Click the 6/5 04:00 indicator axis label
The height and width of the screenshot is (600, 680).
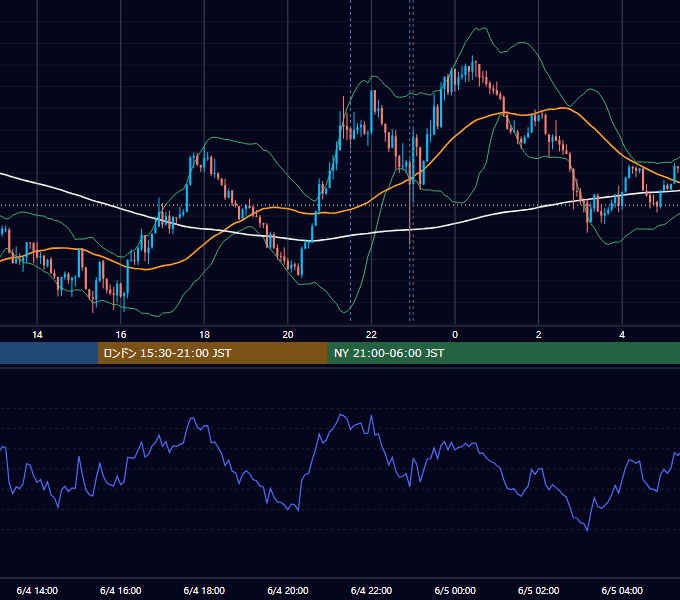click(x=622, y=591)
